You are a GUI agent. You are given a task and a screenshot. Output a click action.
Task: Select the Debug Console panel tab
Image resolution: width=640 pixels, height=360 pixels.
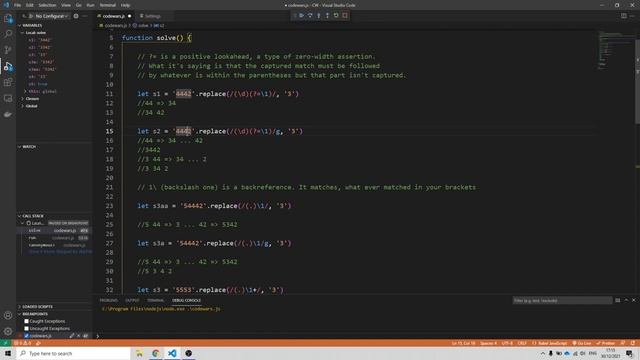point(186,300)
